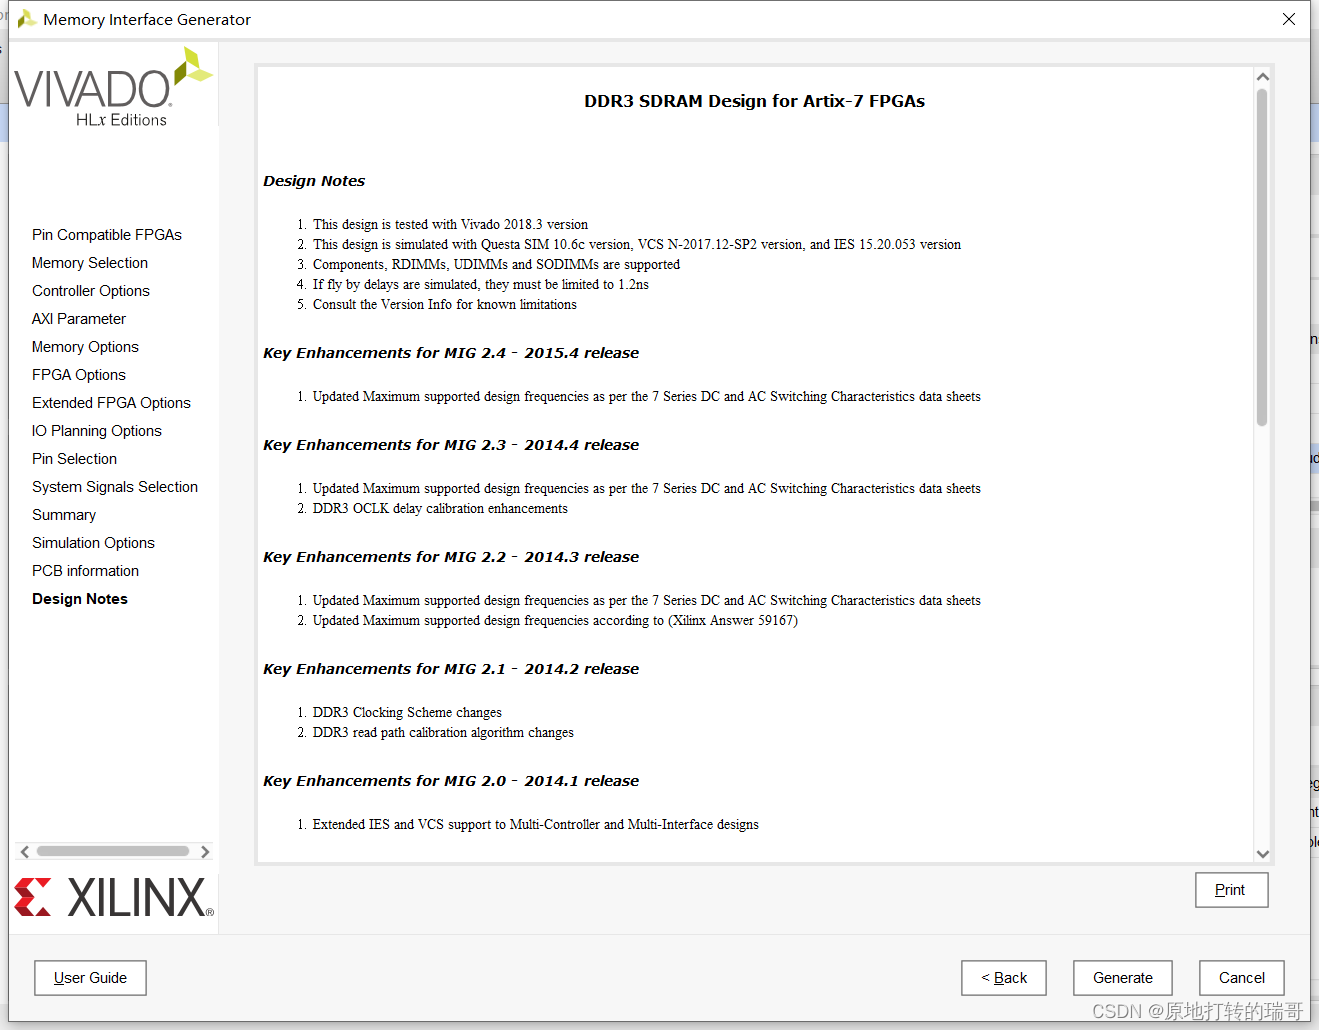Screen dimensions: 1319x1030
Task: Click the 'Design Notes' heading in the content
Action: [x=314, y=181]
